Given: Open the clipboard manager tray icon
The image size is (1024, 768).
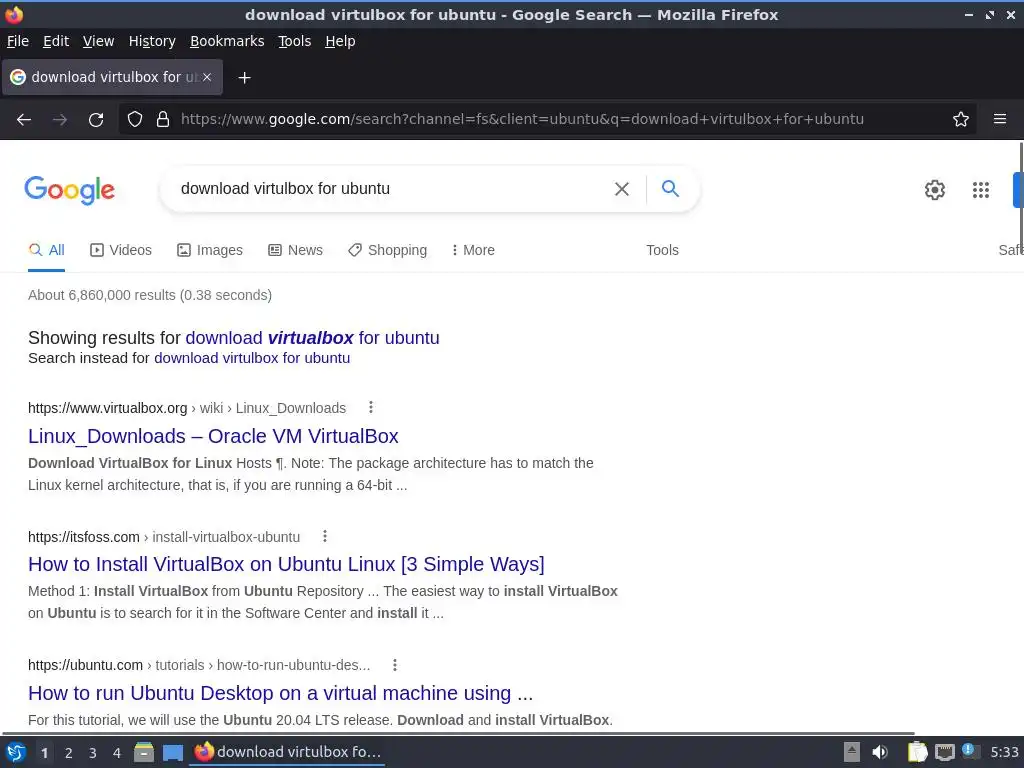Looking at the screenshot, I should coord(917,752).
